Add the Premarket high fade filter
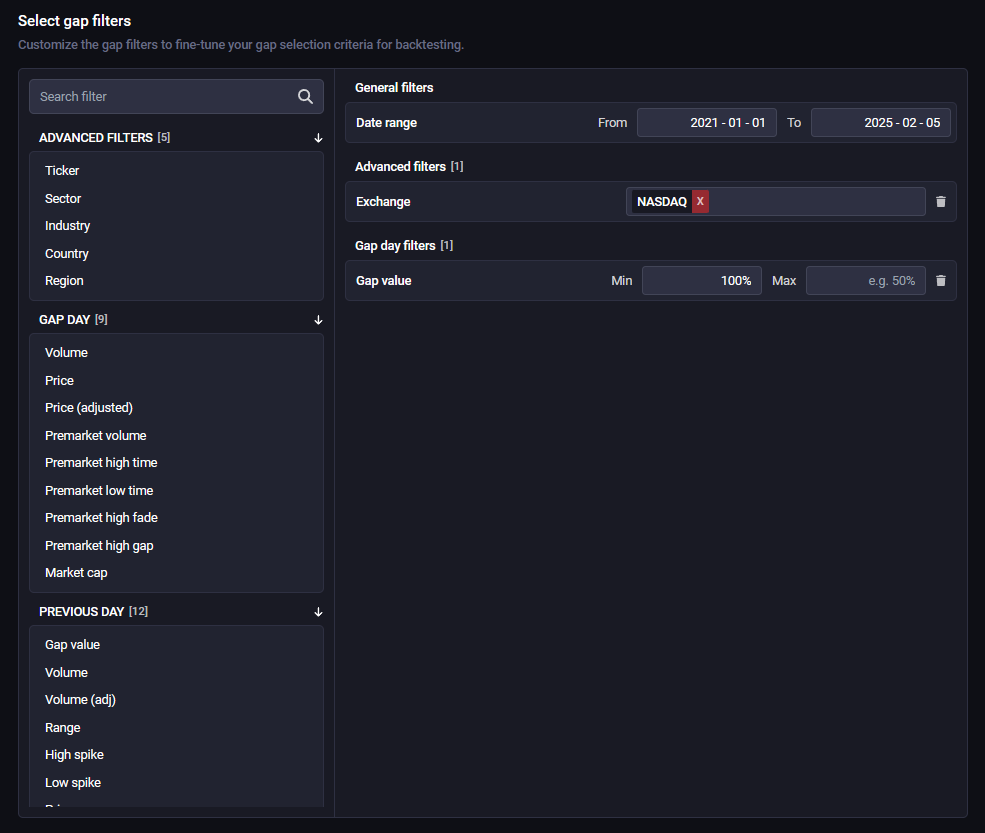 click(101, 518)
